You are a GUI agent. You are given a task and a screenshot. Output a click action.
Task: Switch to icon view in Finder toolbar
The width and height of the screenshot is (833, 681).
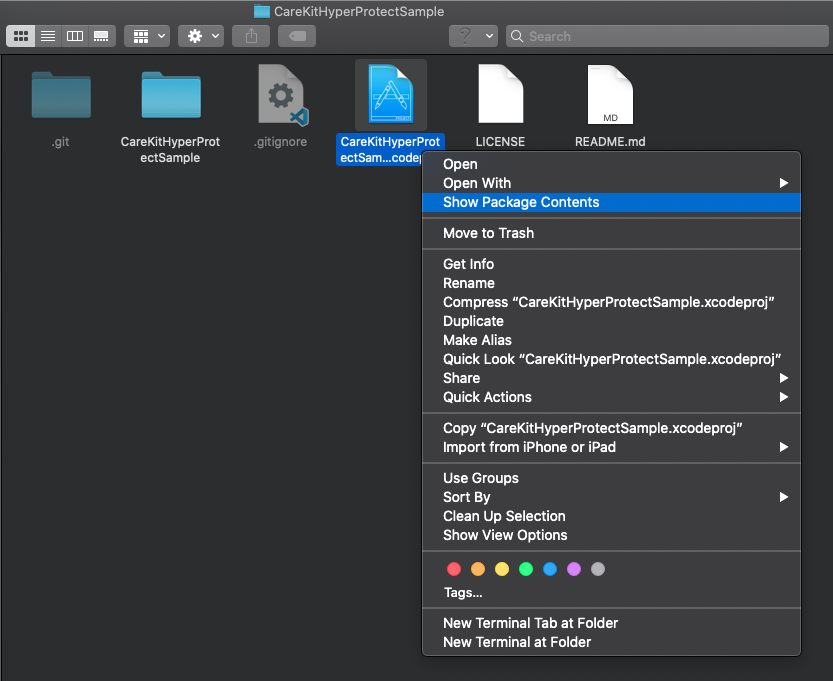pos(21,36)
